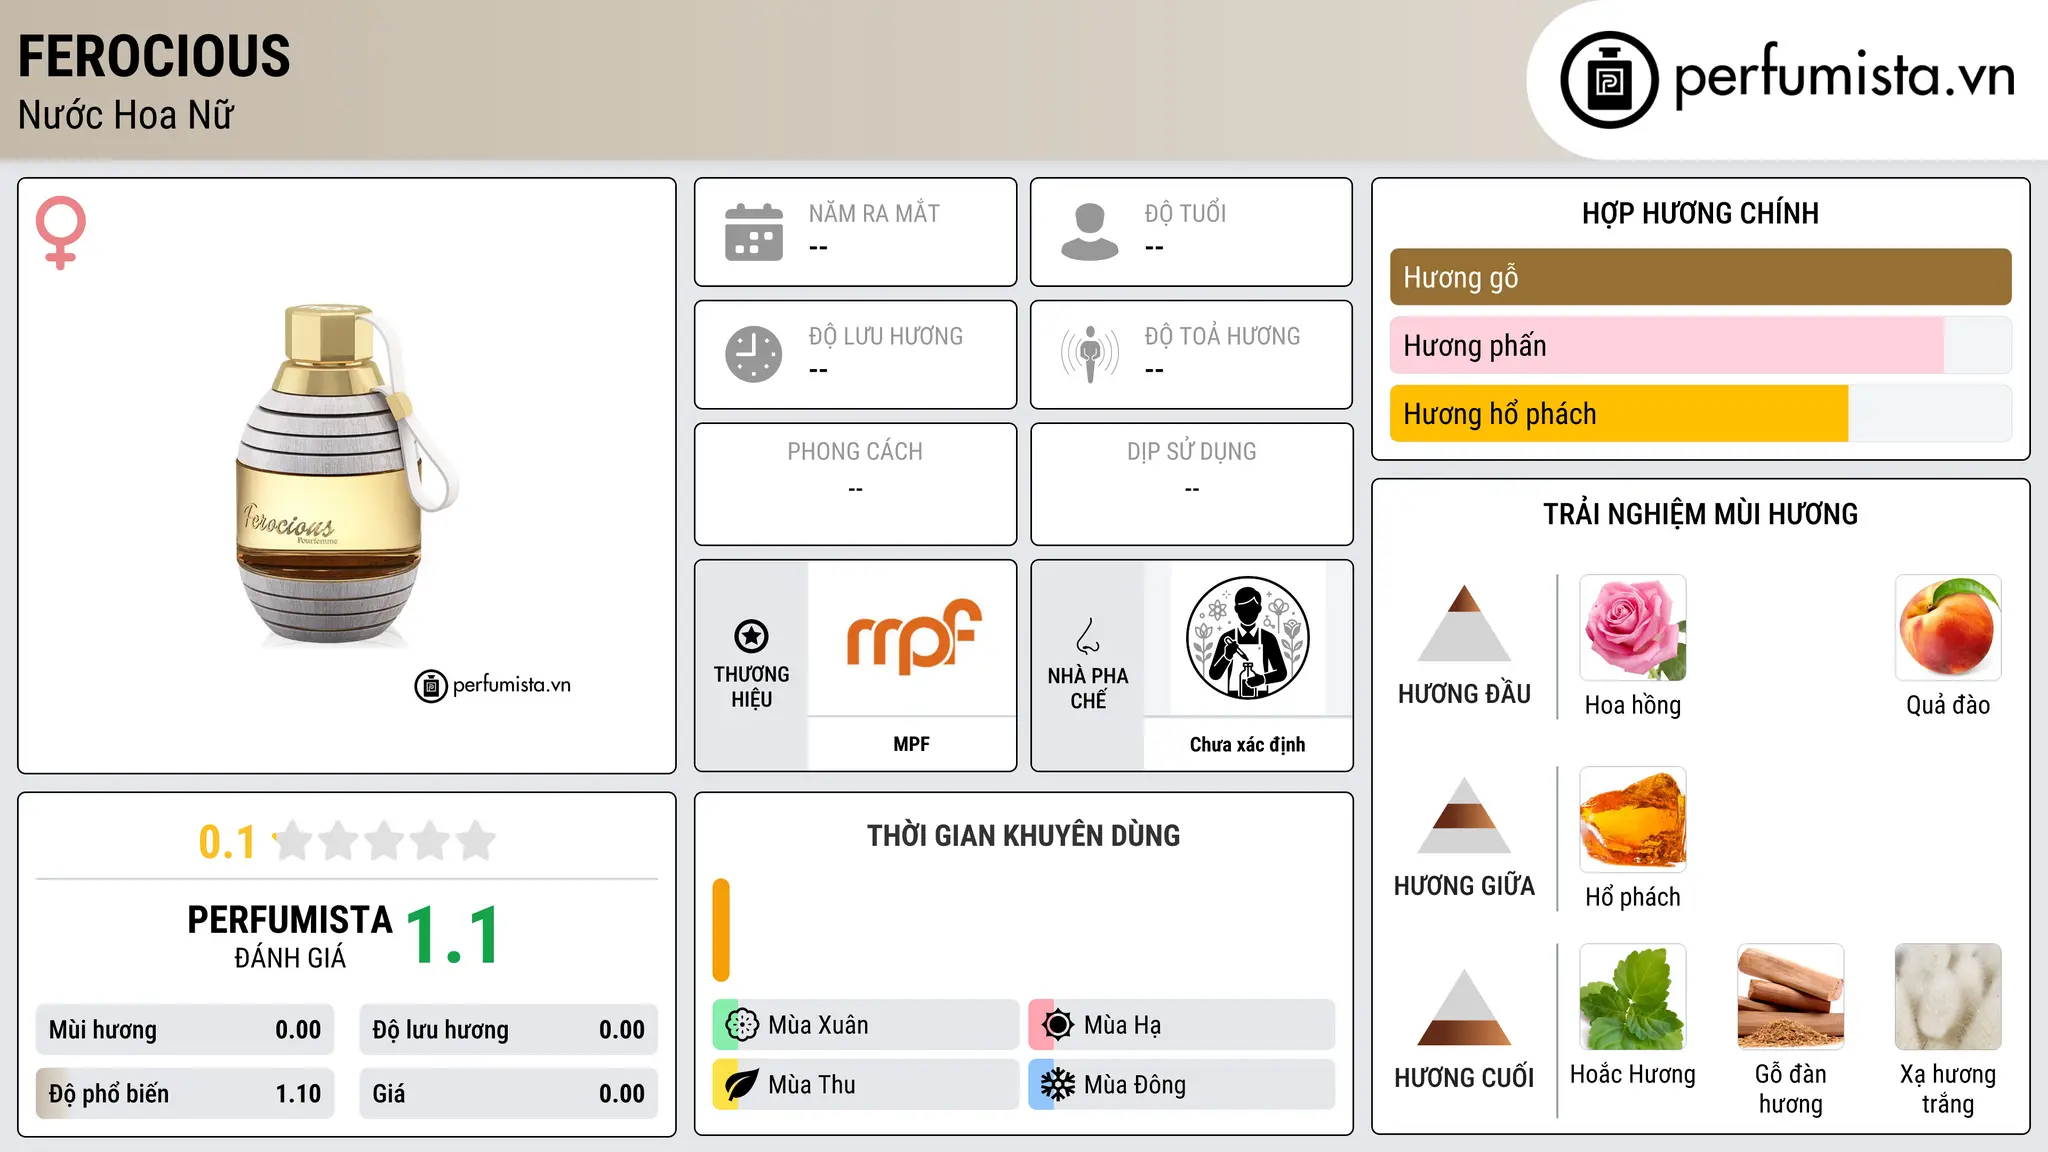Click the Phong cách info card
Image resolution: width=2048 pixels, height=1152 pixels.
tap(855, 484)
